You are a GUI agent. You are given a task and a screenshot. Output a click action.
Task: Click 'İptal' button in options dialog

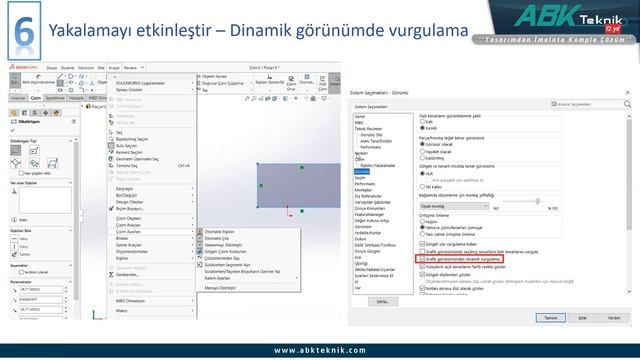582,318
